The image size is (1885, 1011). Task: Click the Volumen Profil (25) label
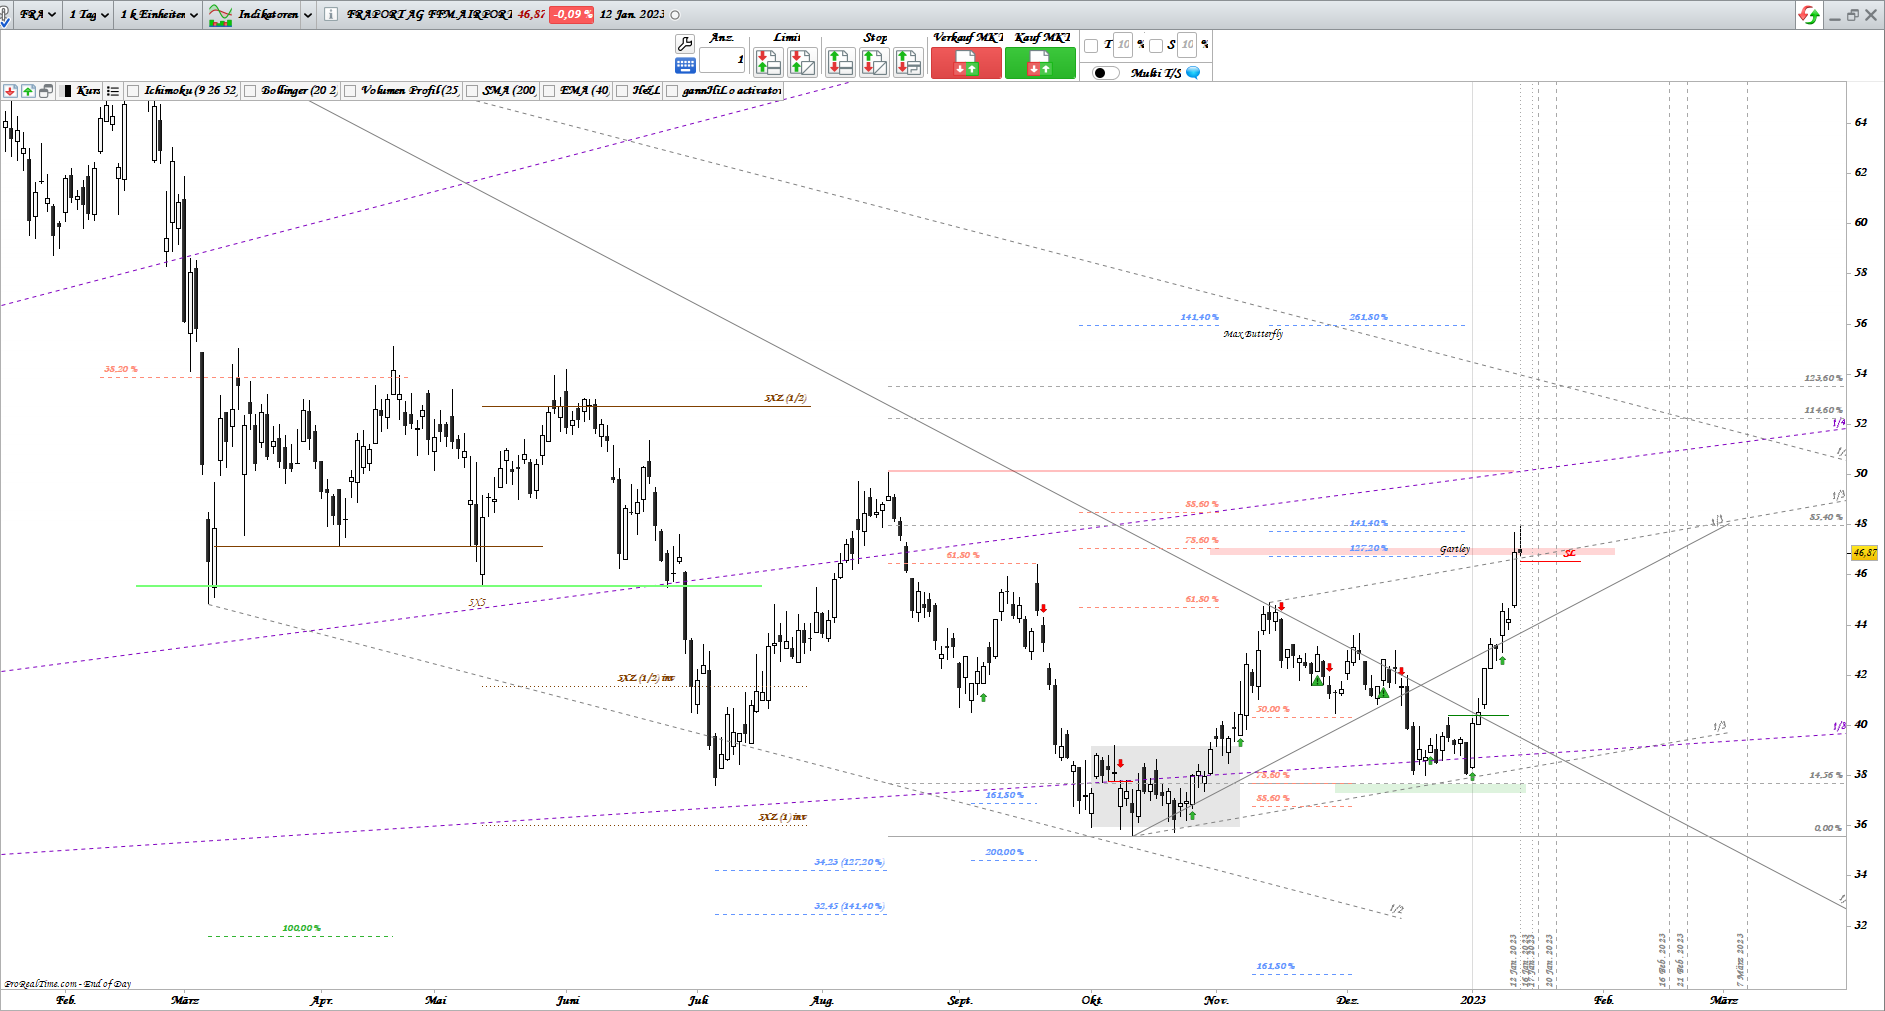(410, 91)
